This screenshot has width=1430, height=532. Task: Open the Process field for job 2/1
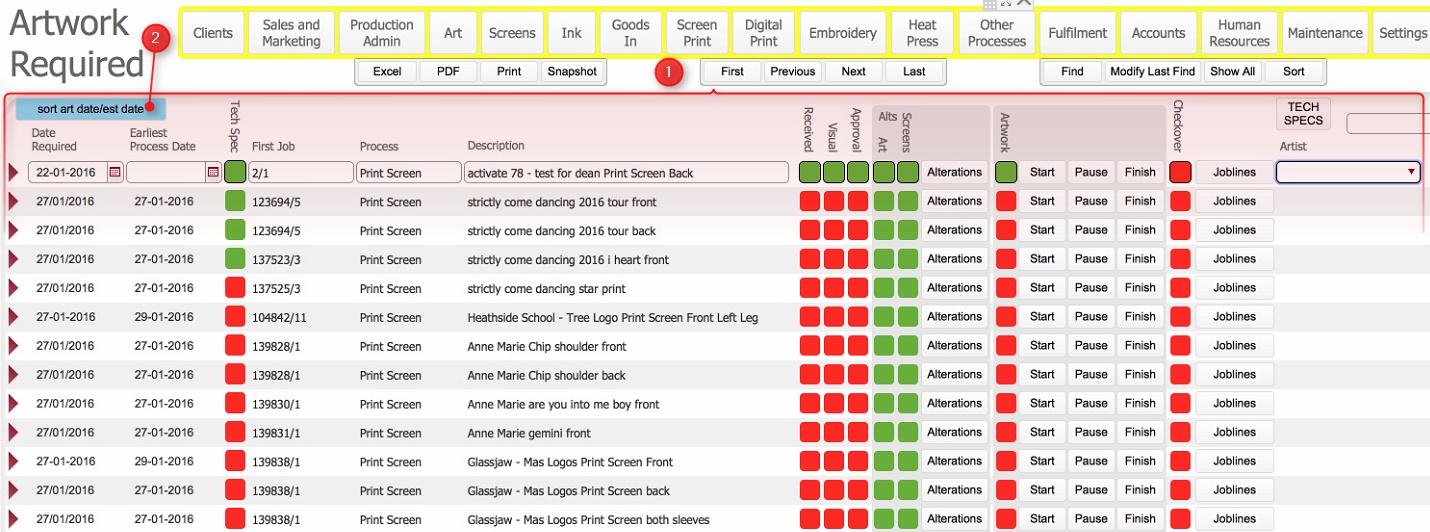pyautogui.click(x=408, y=173)
